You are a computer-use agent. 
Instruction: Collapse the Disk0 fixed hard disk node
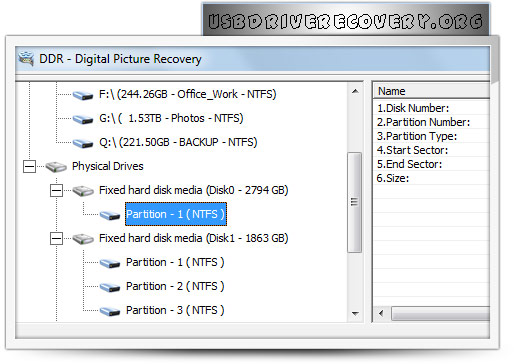click(x=56, y=191)
